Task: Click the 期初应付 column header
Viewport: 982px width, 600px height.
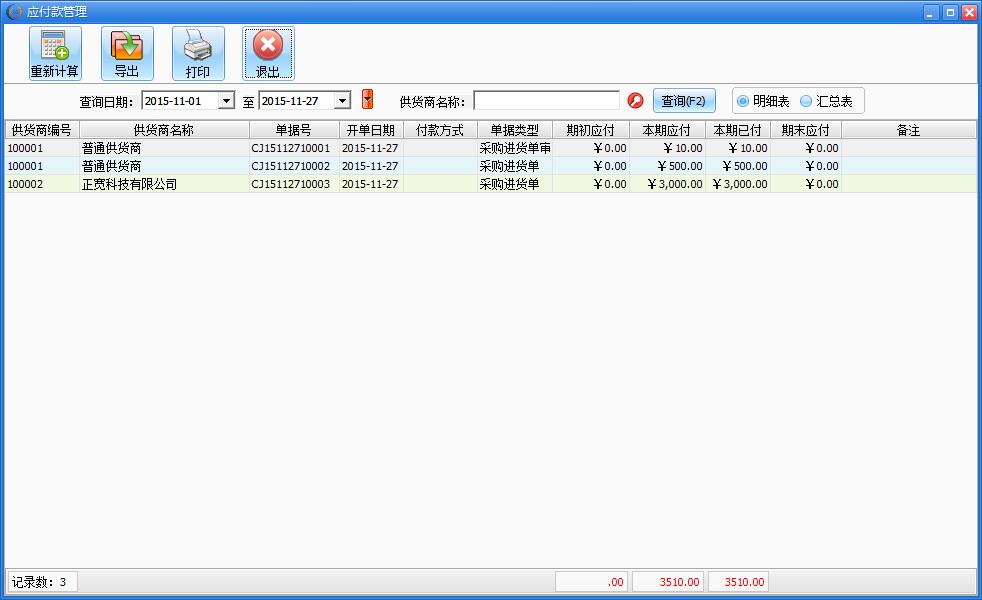Action: point(591,130)
